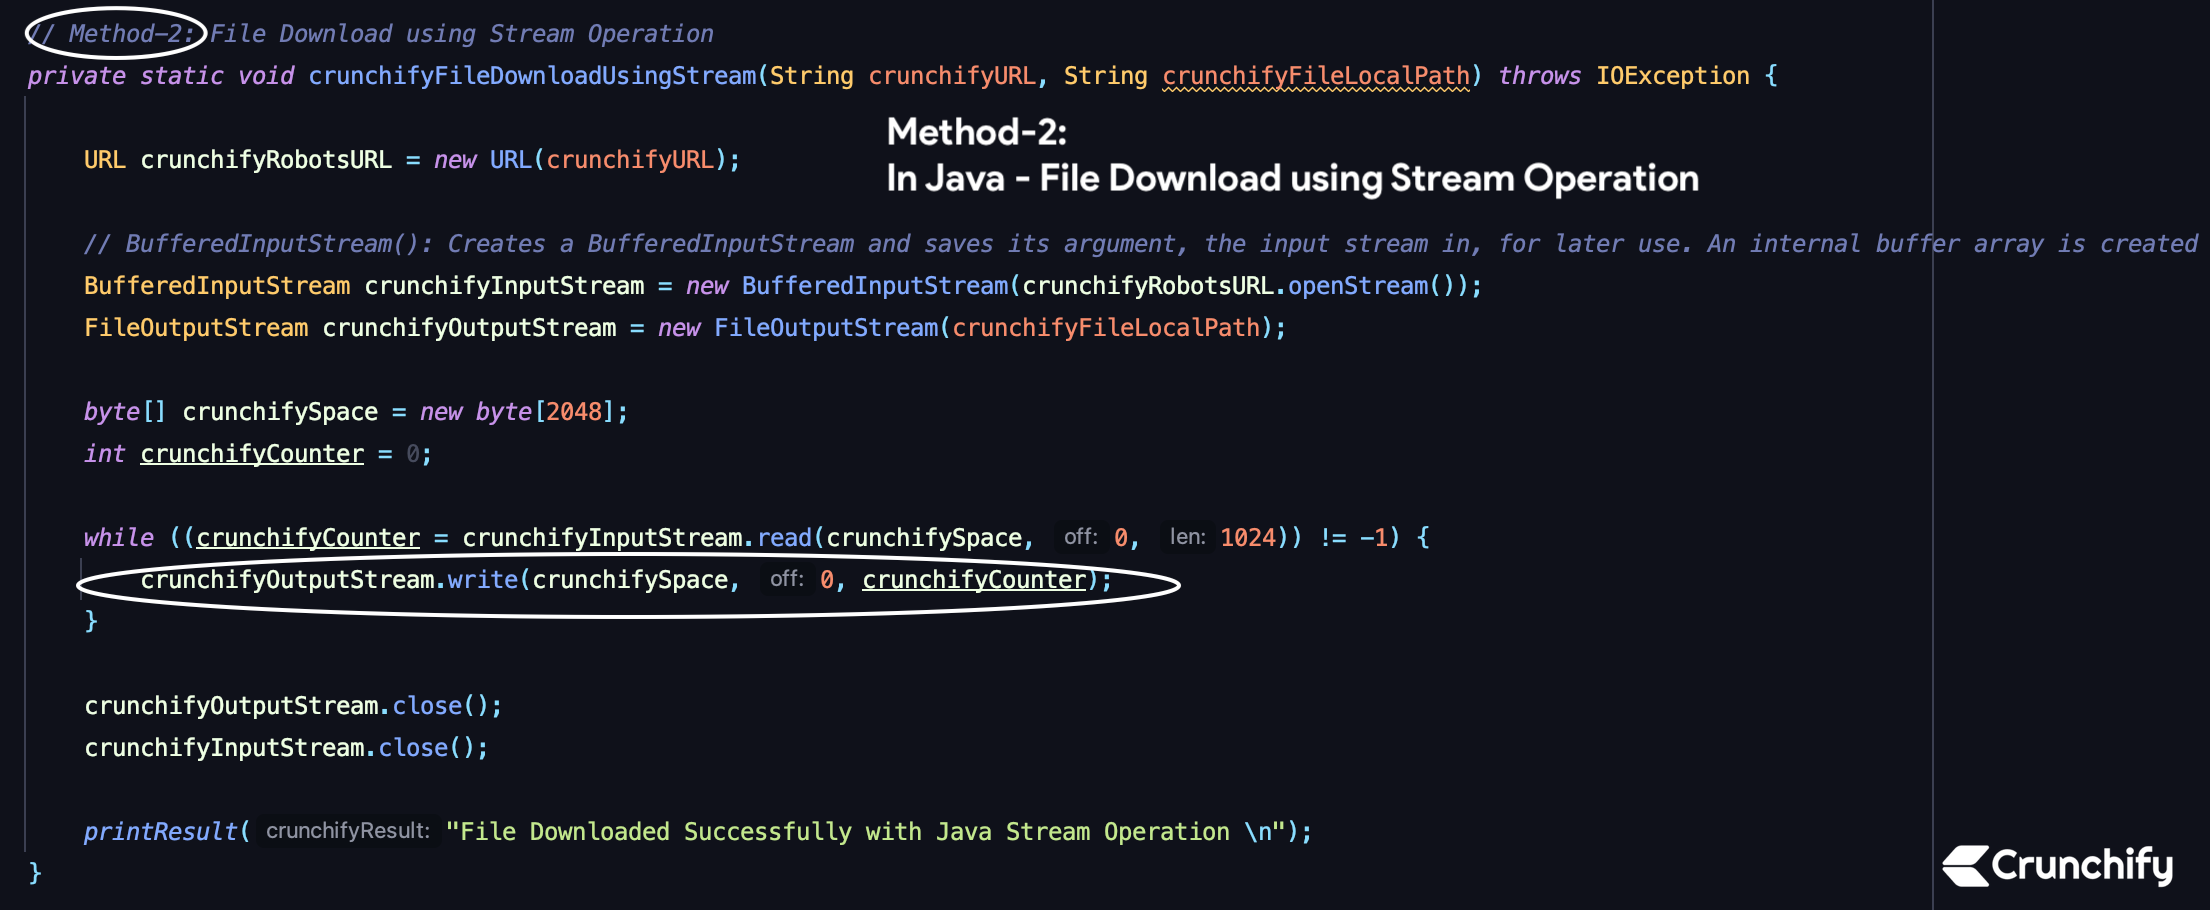2210x910 pixels.
Task: Click the read method on crunchifyInputStream
Action: point(784,538)
